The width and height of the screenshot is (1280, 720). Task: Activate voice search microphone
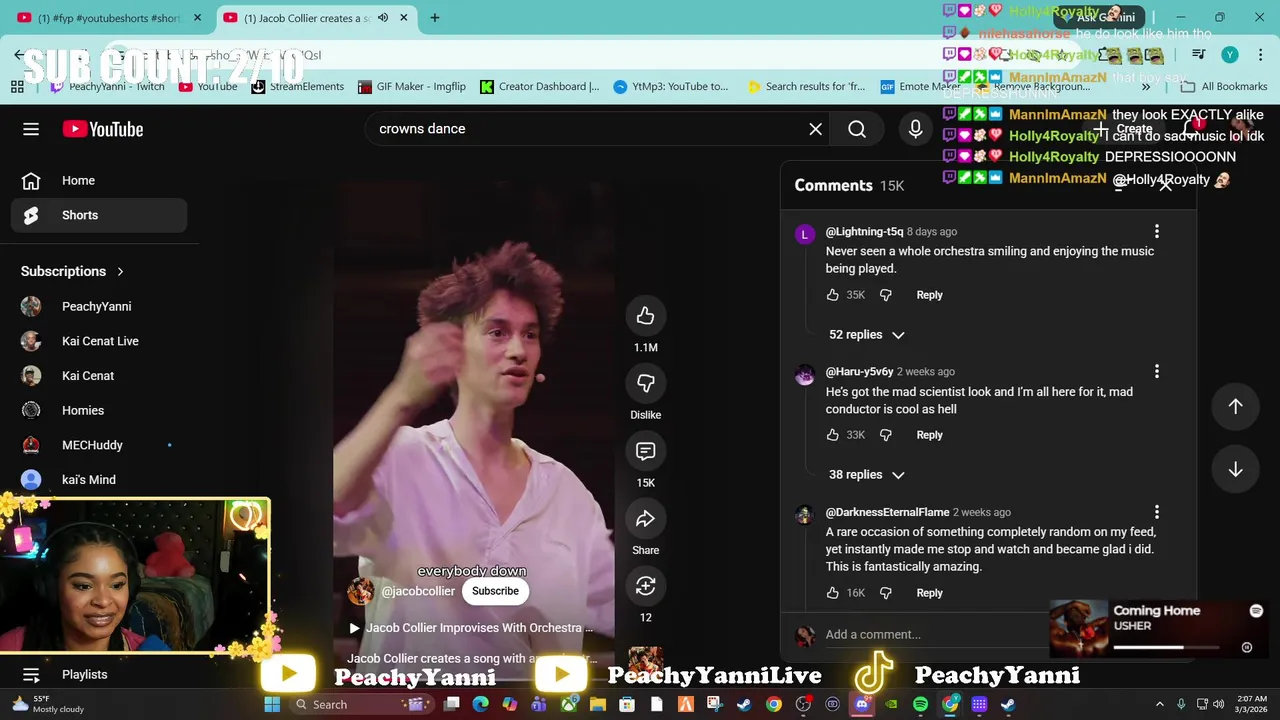(915, 129)
